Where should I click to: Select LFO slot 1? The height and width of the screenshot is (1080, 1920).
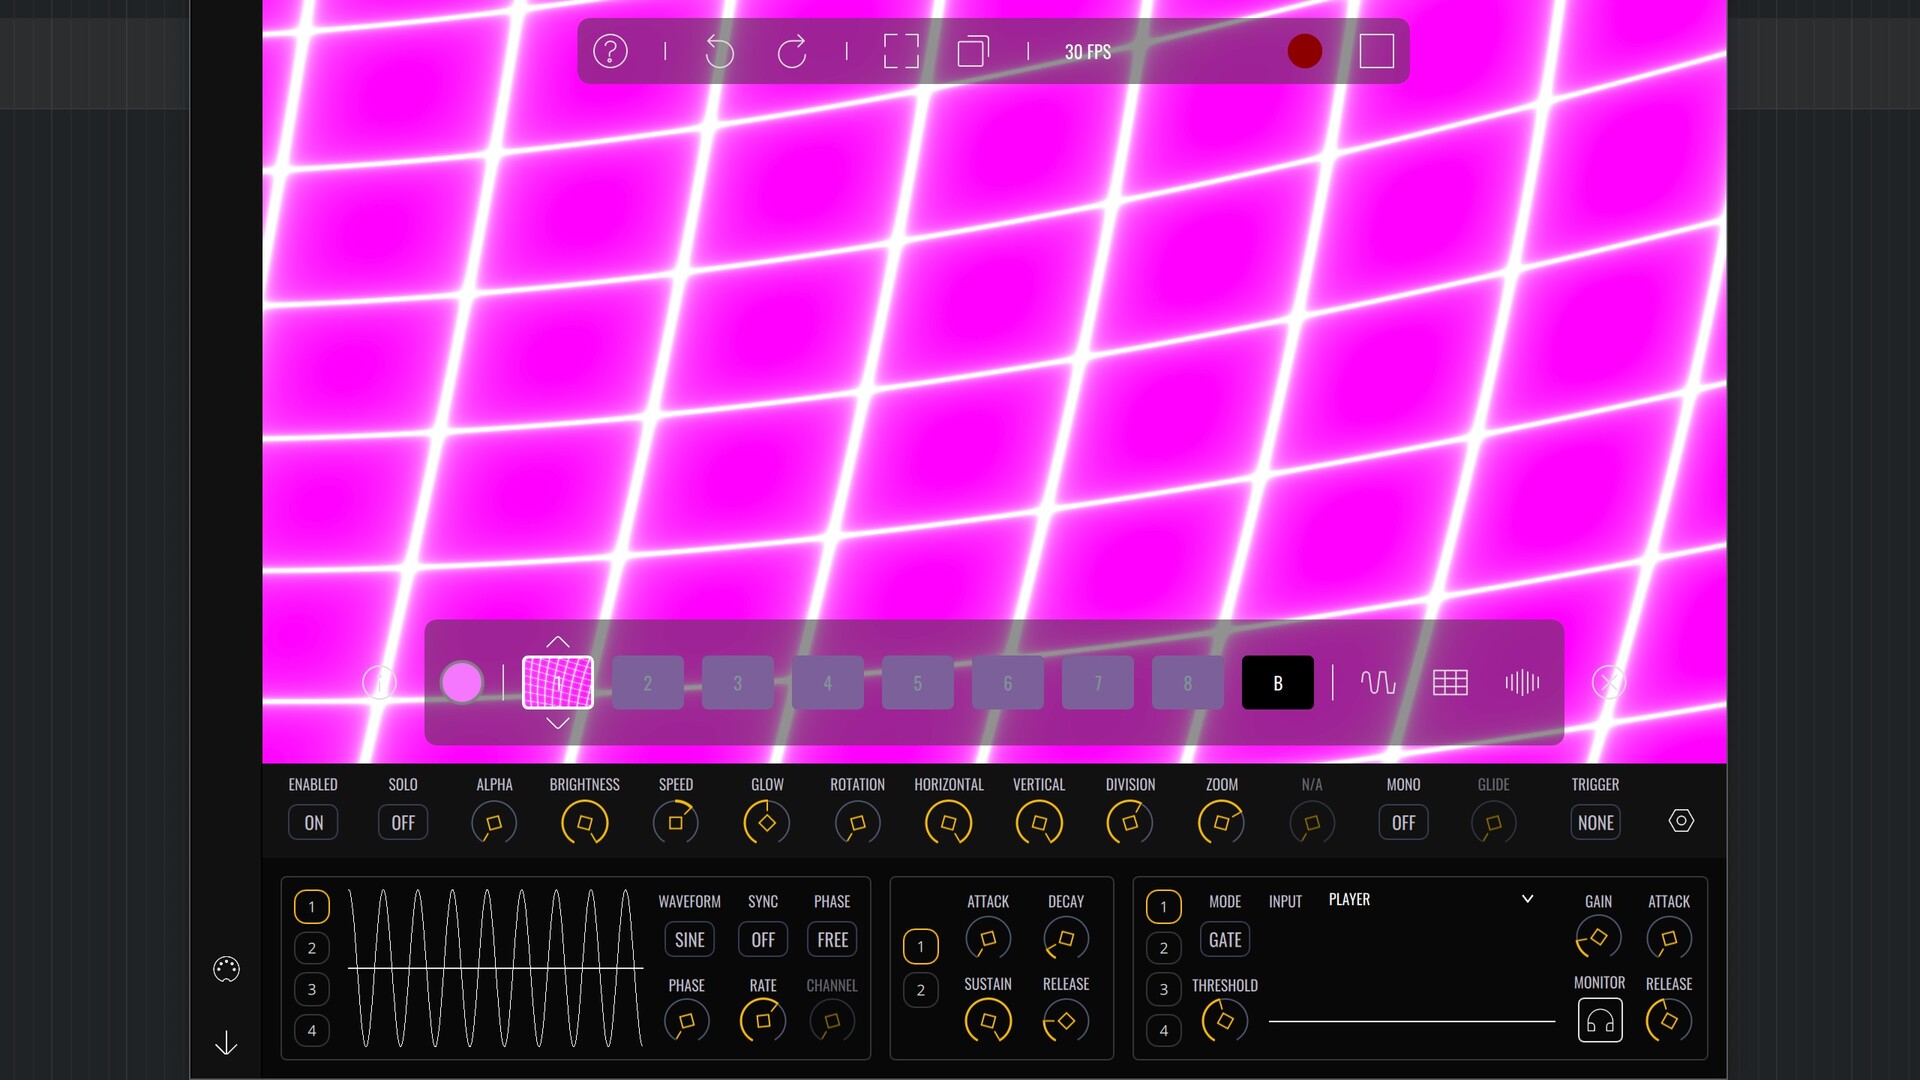[x=311, y=906]
